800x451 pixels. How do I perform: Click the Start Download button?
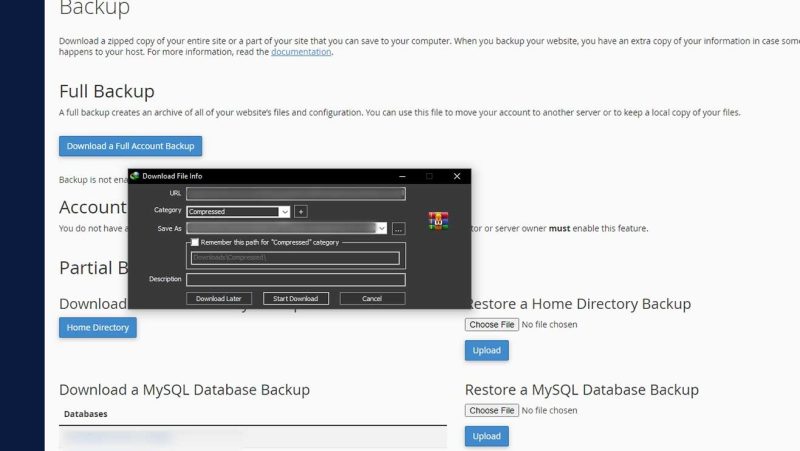coord(296,298)
